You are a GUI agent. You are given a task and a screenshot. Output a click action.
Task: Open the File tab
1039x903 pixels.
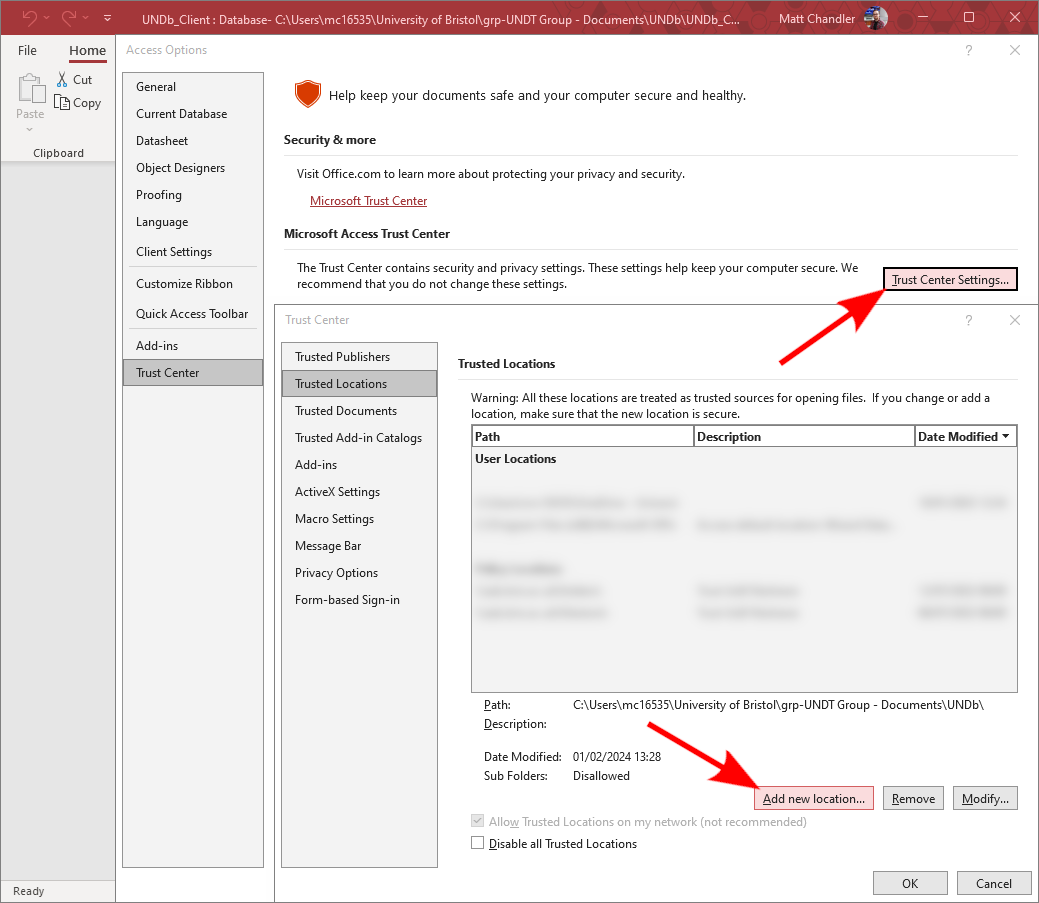(27, 50)
